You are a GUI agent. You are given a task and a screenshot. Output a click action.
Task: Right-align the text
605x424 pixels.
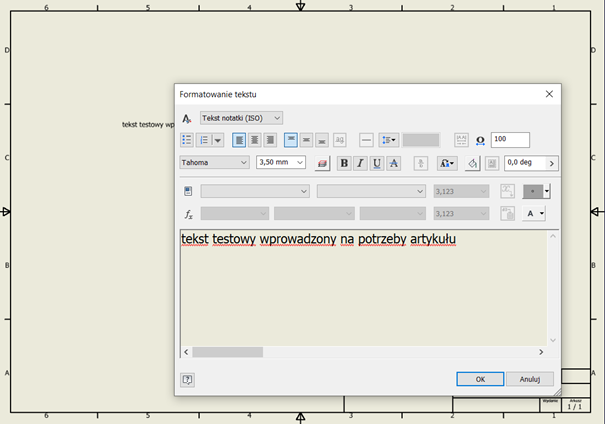(270, 140)
